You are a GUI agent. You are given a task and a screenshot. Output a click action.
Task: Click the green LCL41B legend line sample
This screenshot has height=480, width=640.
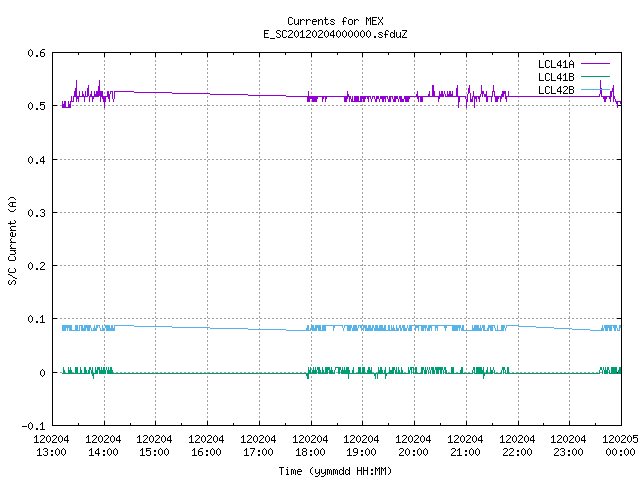click(595, 76)
